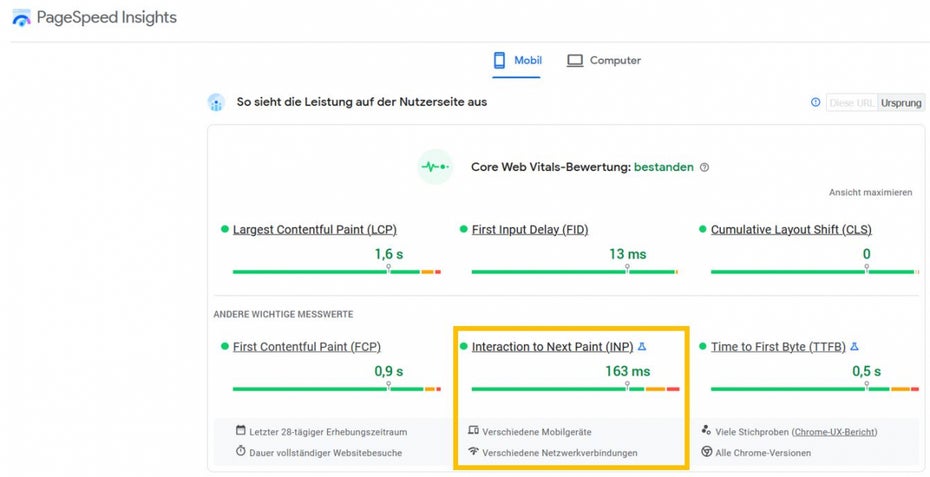Image resolution: width=930 pixels, height=477 pixels.
Task: Switch to the Computer tab
Action: click(604, 61)
